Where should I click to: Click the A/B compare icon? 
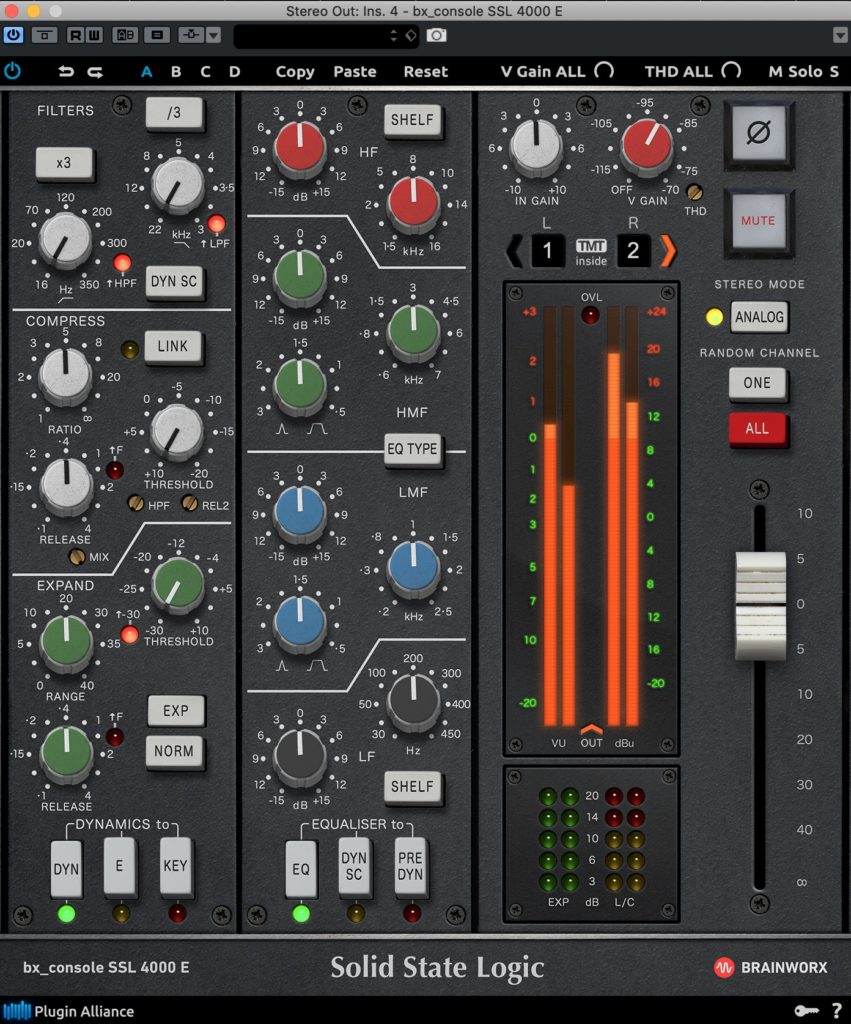click(x=125, y=35)
